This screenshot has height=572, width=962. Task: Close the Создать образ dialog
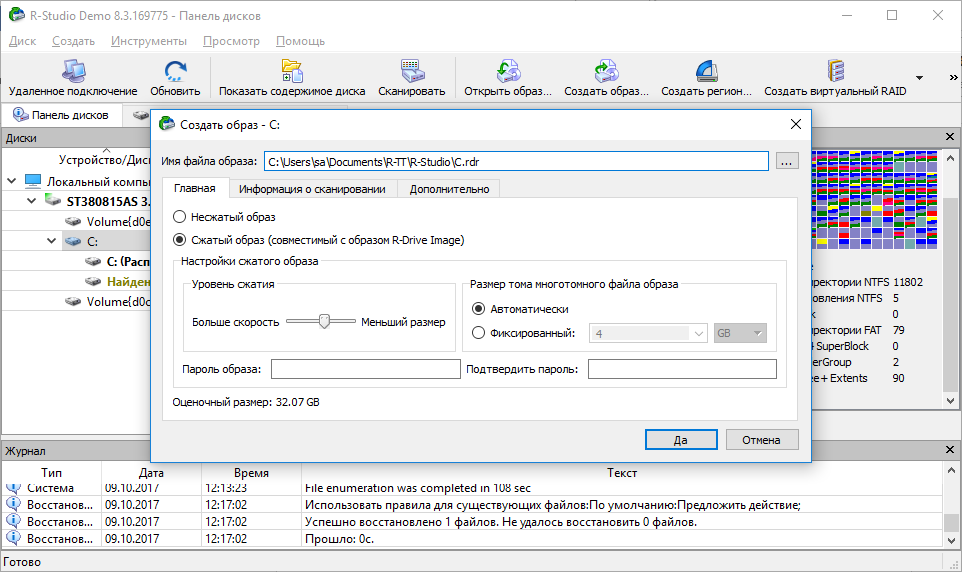tap(796, 124)
